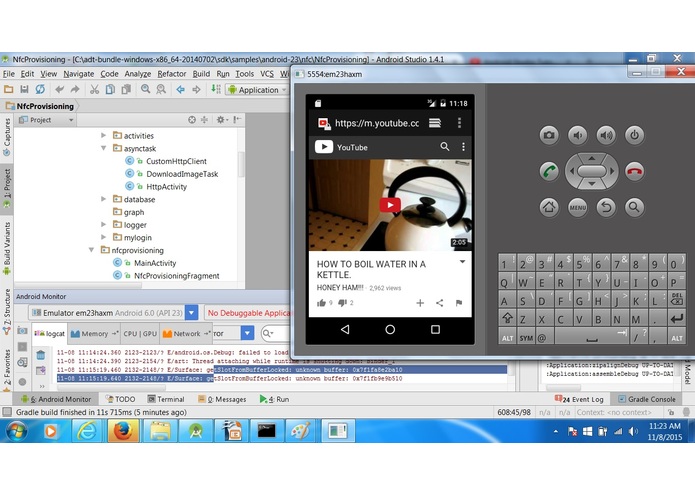The image size is (695, 494).
Task: Select MainActivity class in tree
Action: (x=155, y=263)
